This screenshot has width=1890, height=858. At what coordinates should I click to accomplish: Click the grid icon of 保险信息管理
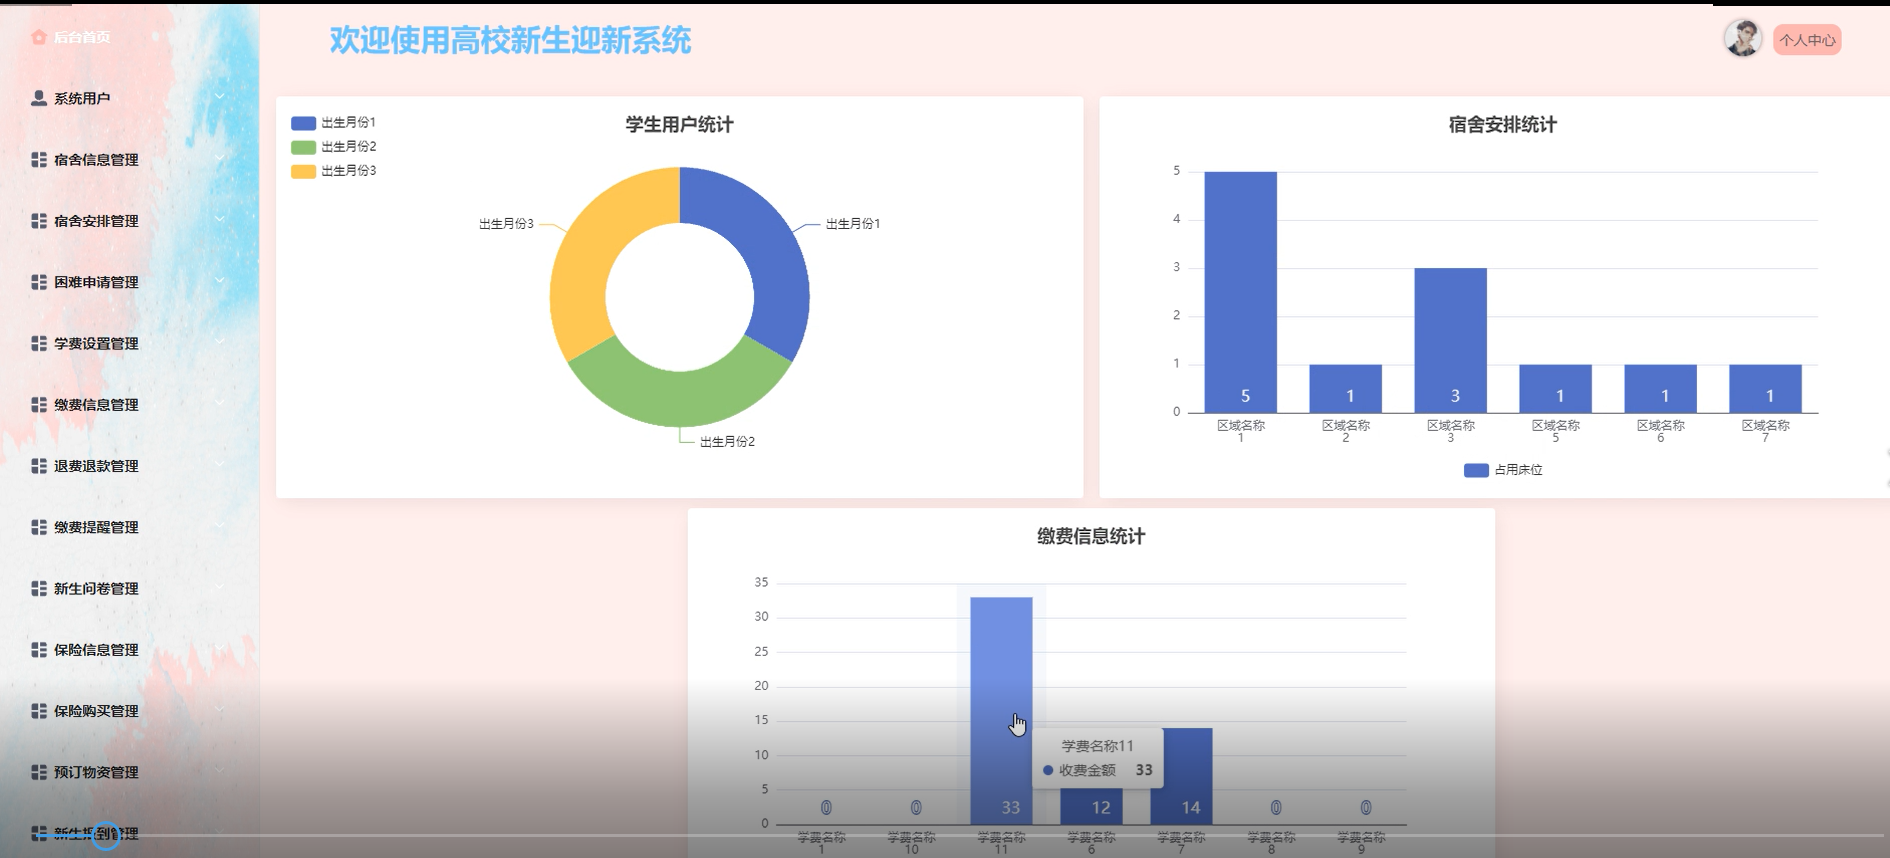click(39, 650)
